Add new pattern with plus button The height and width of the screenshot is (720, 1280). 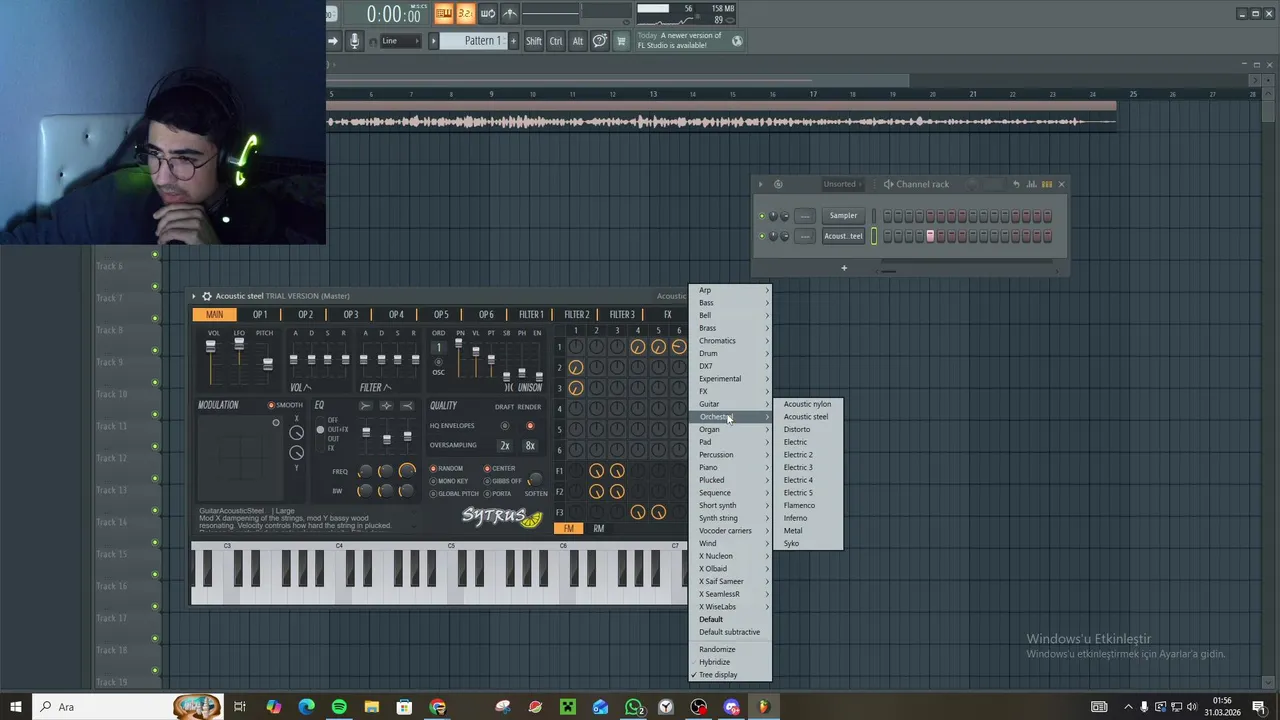click(514, 41)
